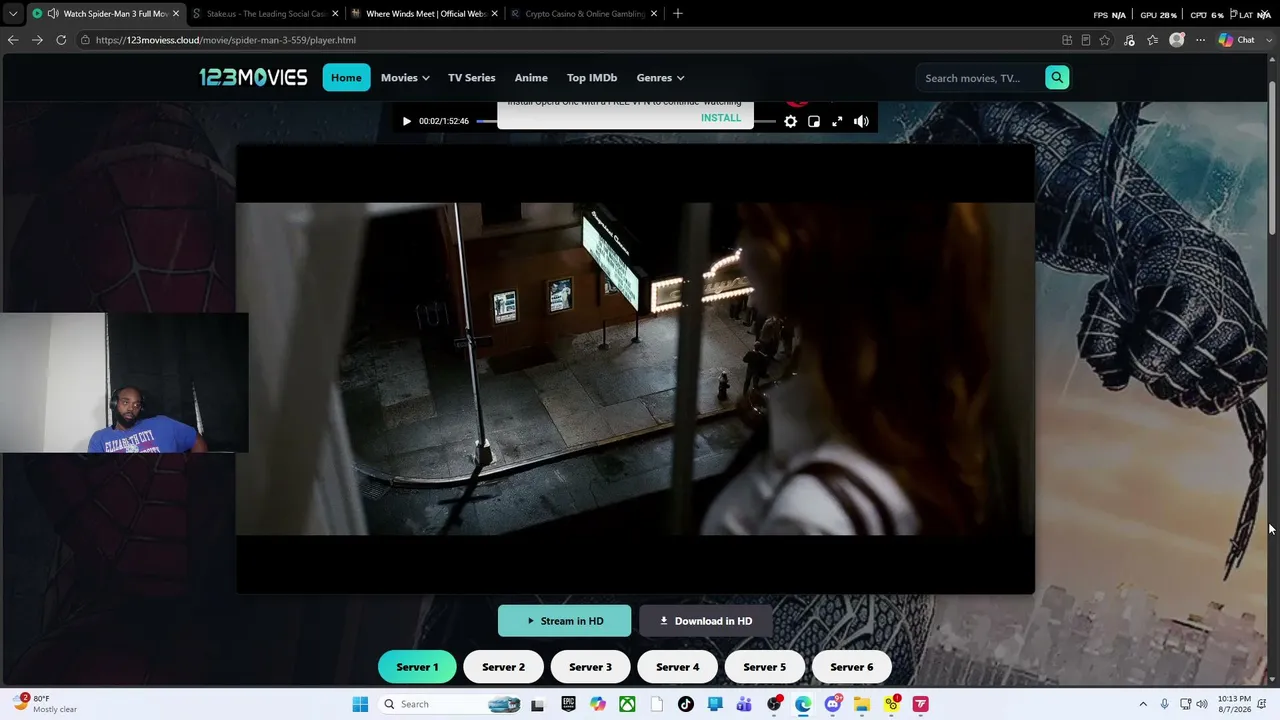Viewport: 1280px width, 720px height.
Task: Click the taskbar Search box
Action: 450,704
